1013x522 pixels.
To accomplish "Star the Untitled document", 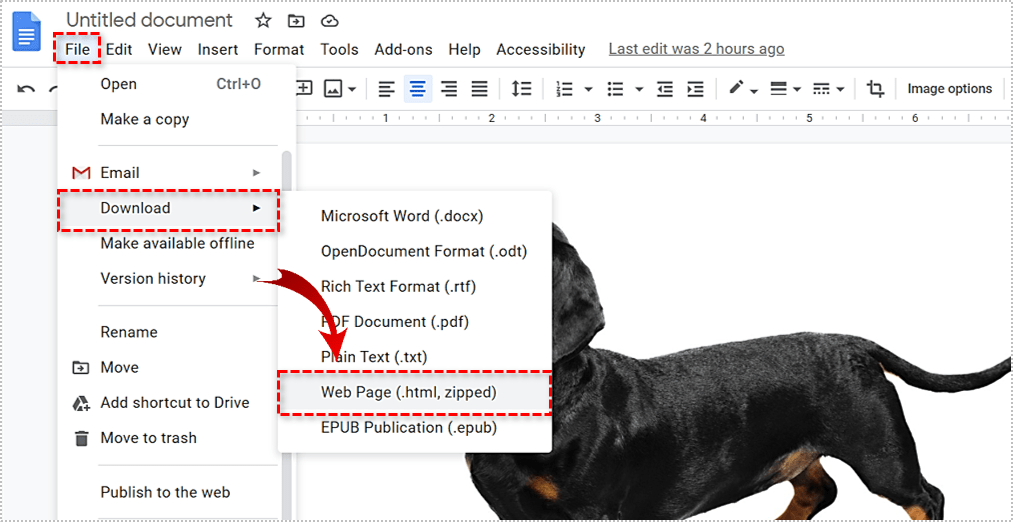I will pyautogui.click(x=262, y=21).
